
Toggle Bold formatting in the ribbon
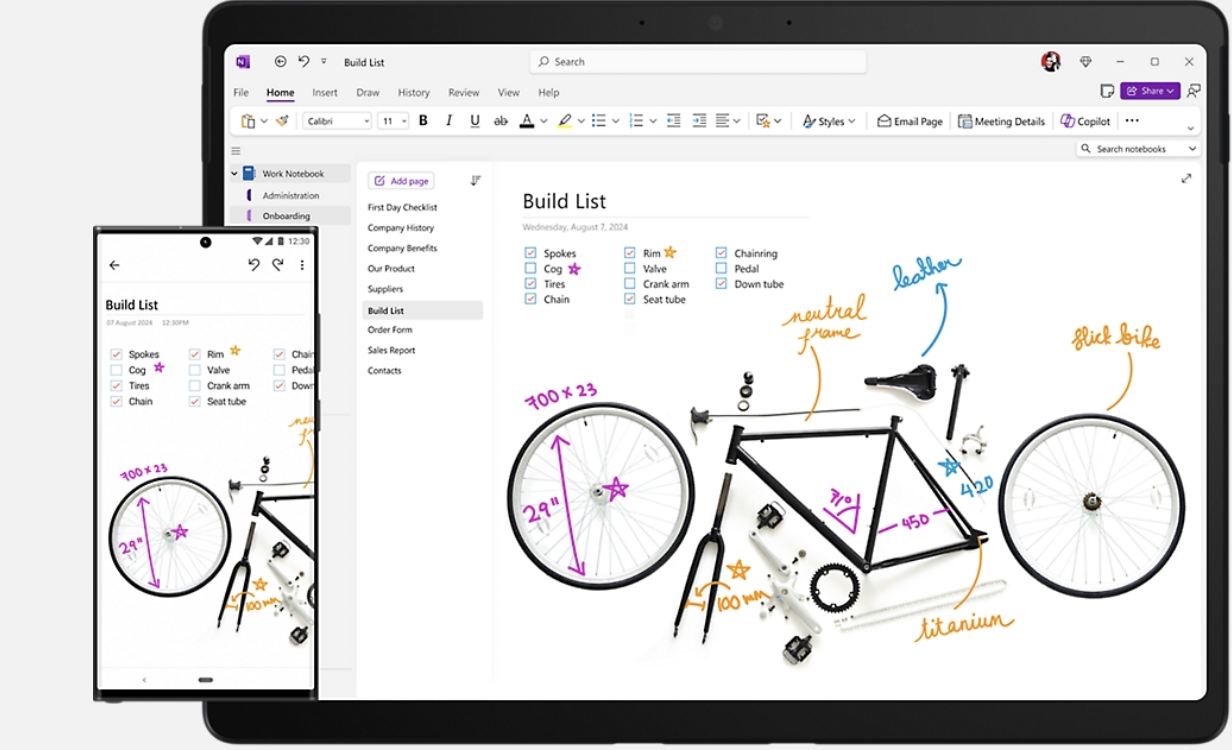[x=423, y=121]
